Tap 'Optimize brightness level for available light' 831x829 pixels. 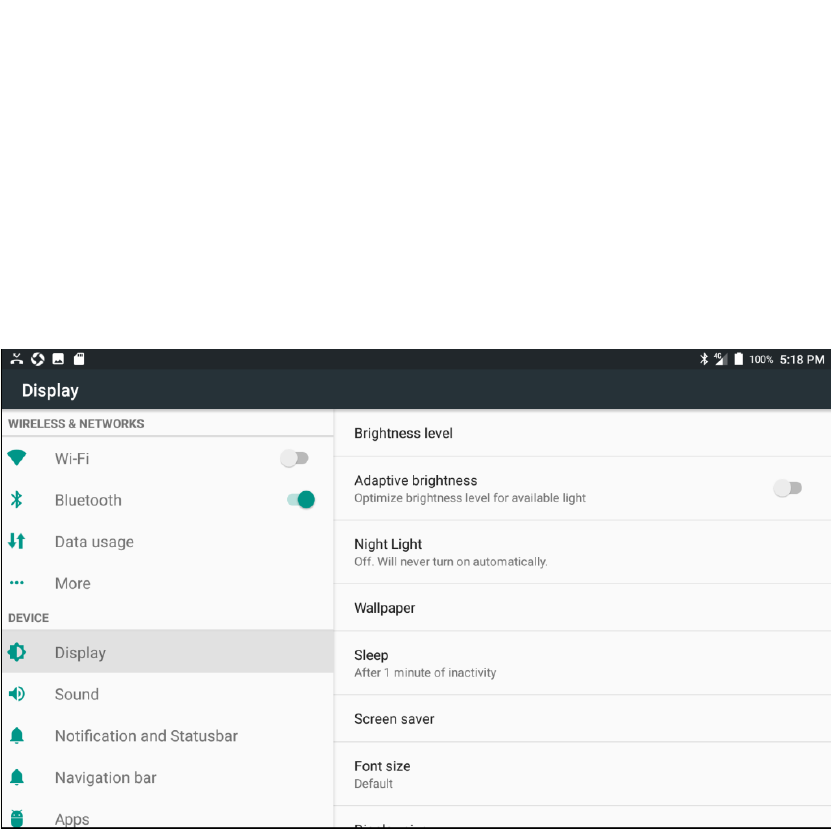[470, 498]
